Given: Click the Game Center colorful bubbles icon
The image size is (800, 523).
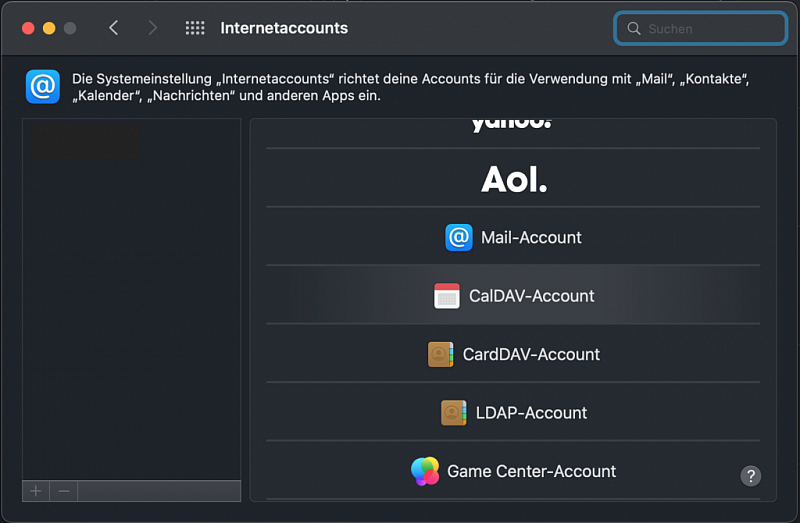Looking at the screenshot, I should (x=425, y=471).
